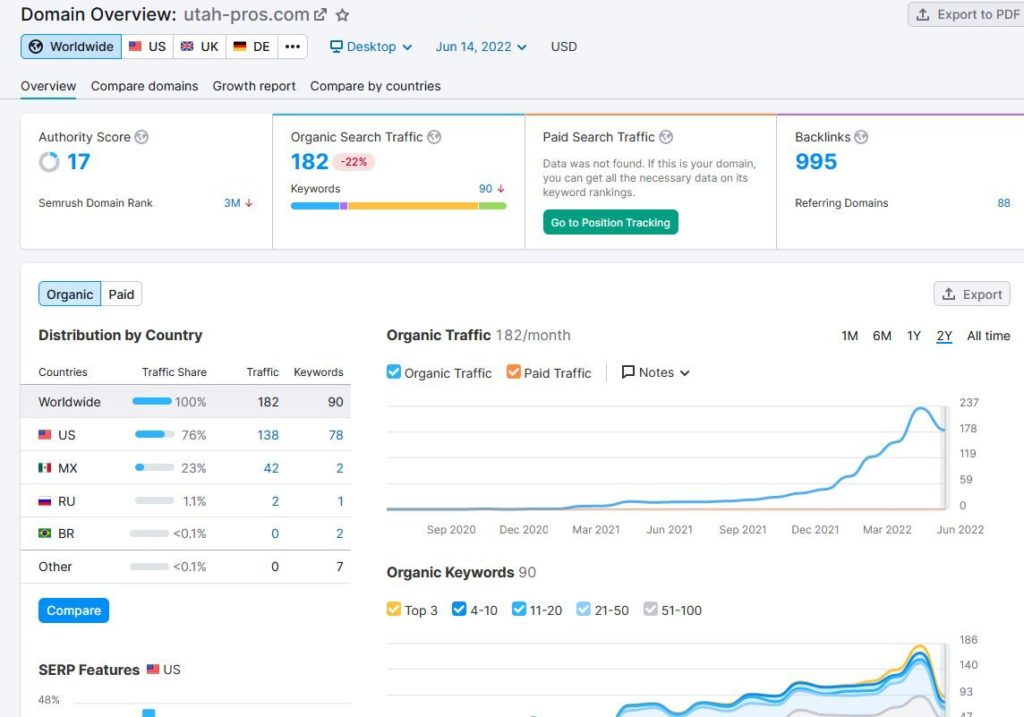Uncheck the 11-20 keywords checkbox
This screenshot has height=717, width=1024.
pyautogui.click(x=519, y=609)
